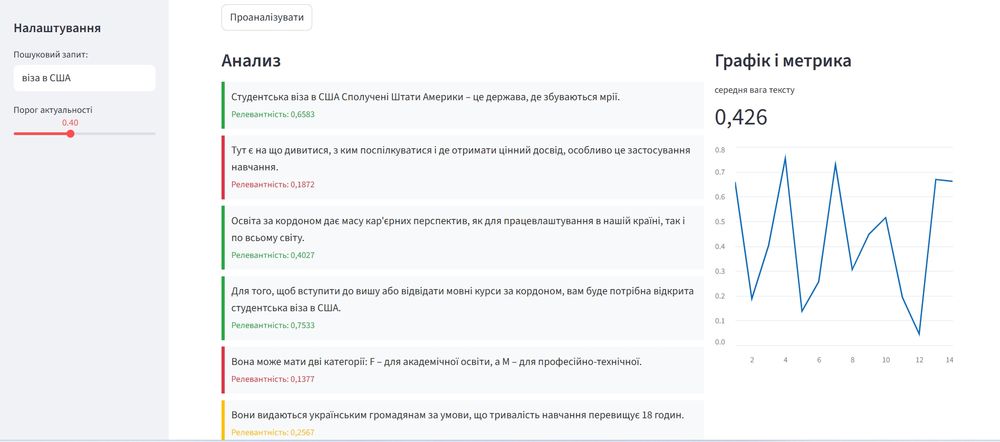Select the result starting with Студентська віза в США
Viewport: 1000px width, 442px height.
click(425, 97)
